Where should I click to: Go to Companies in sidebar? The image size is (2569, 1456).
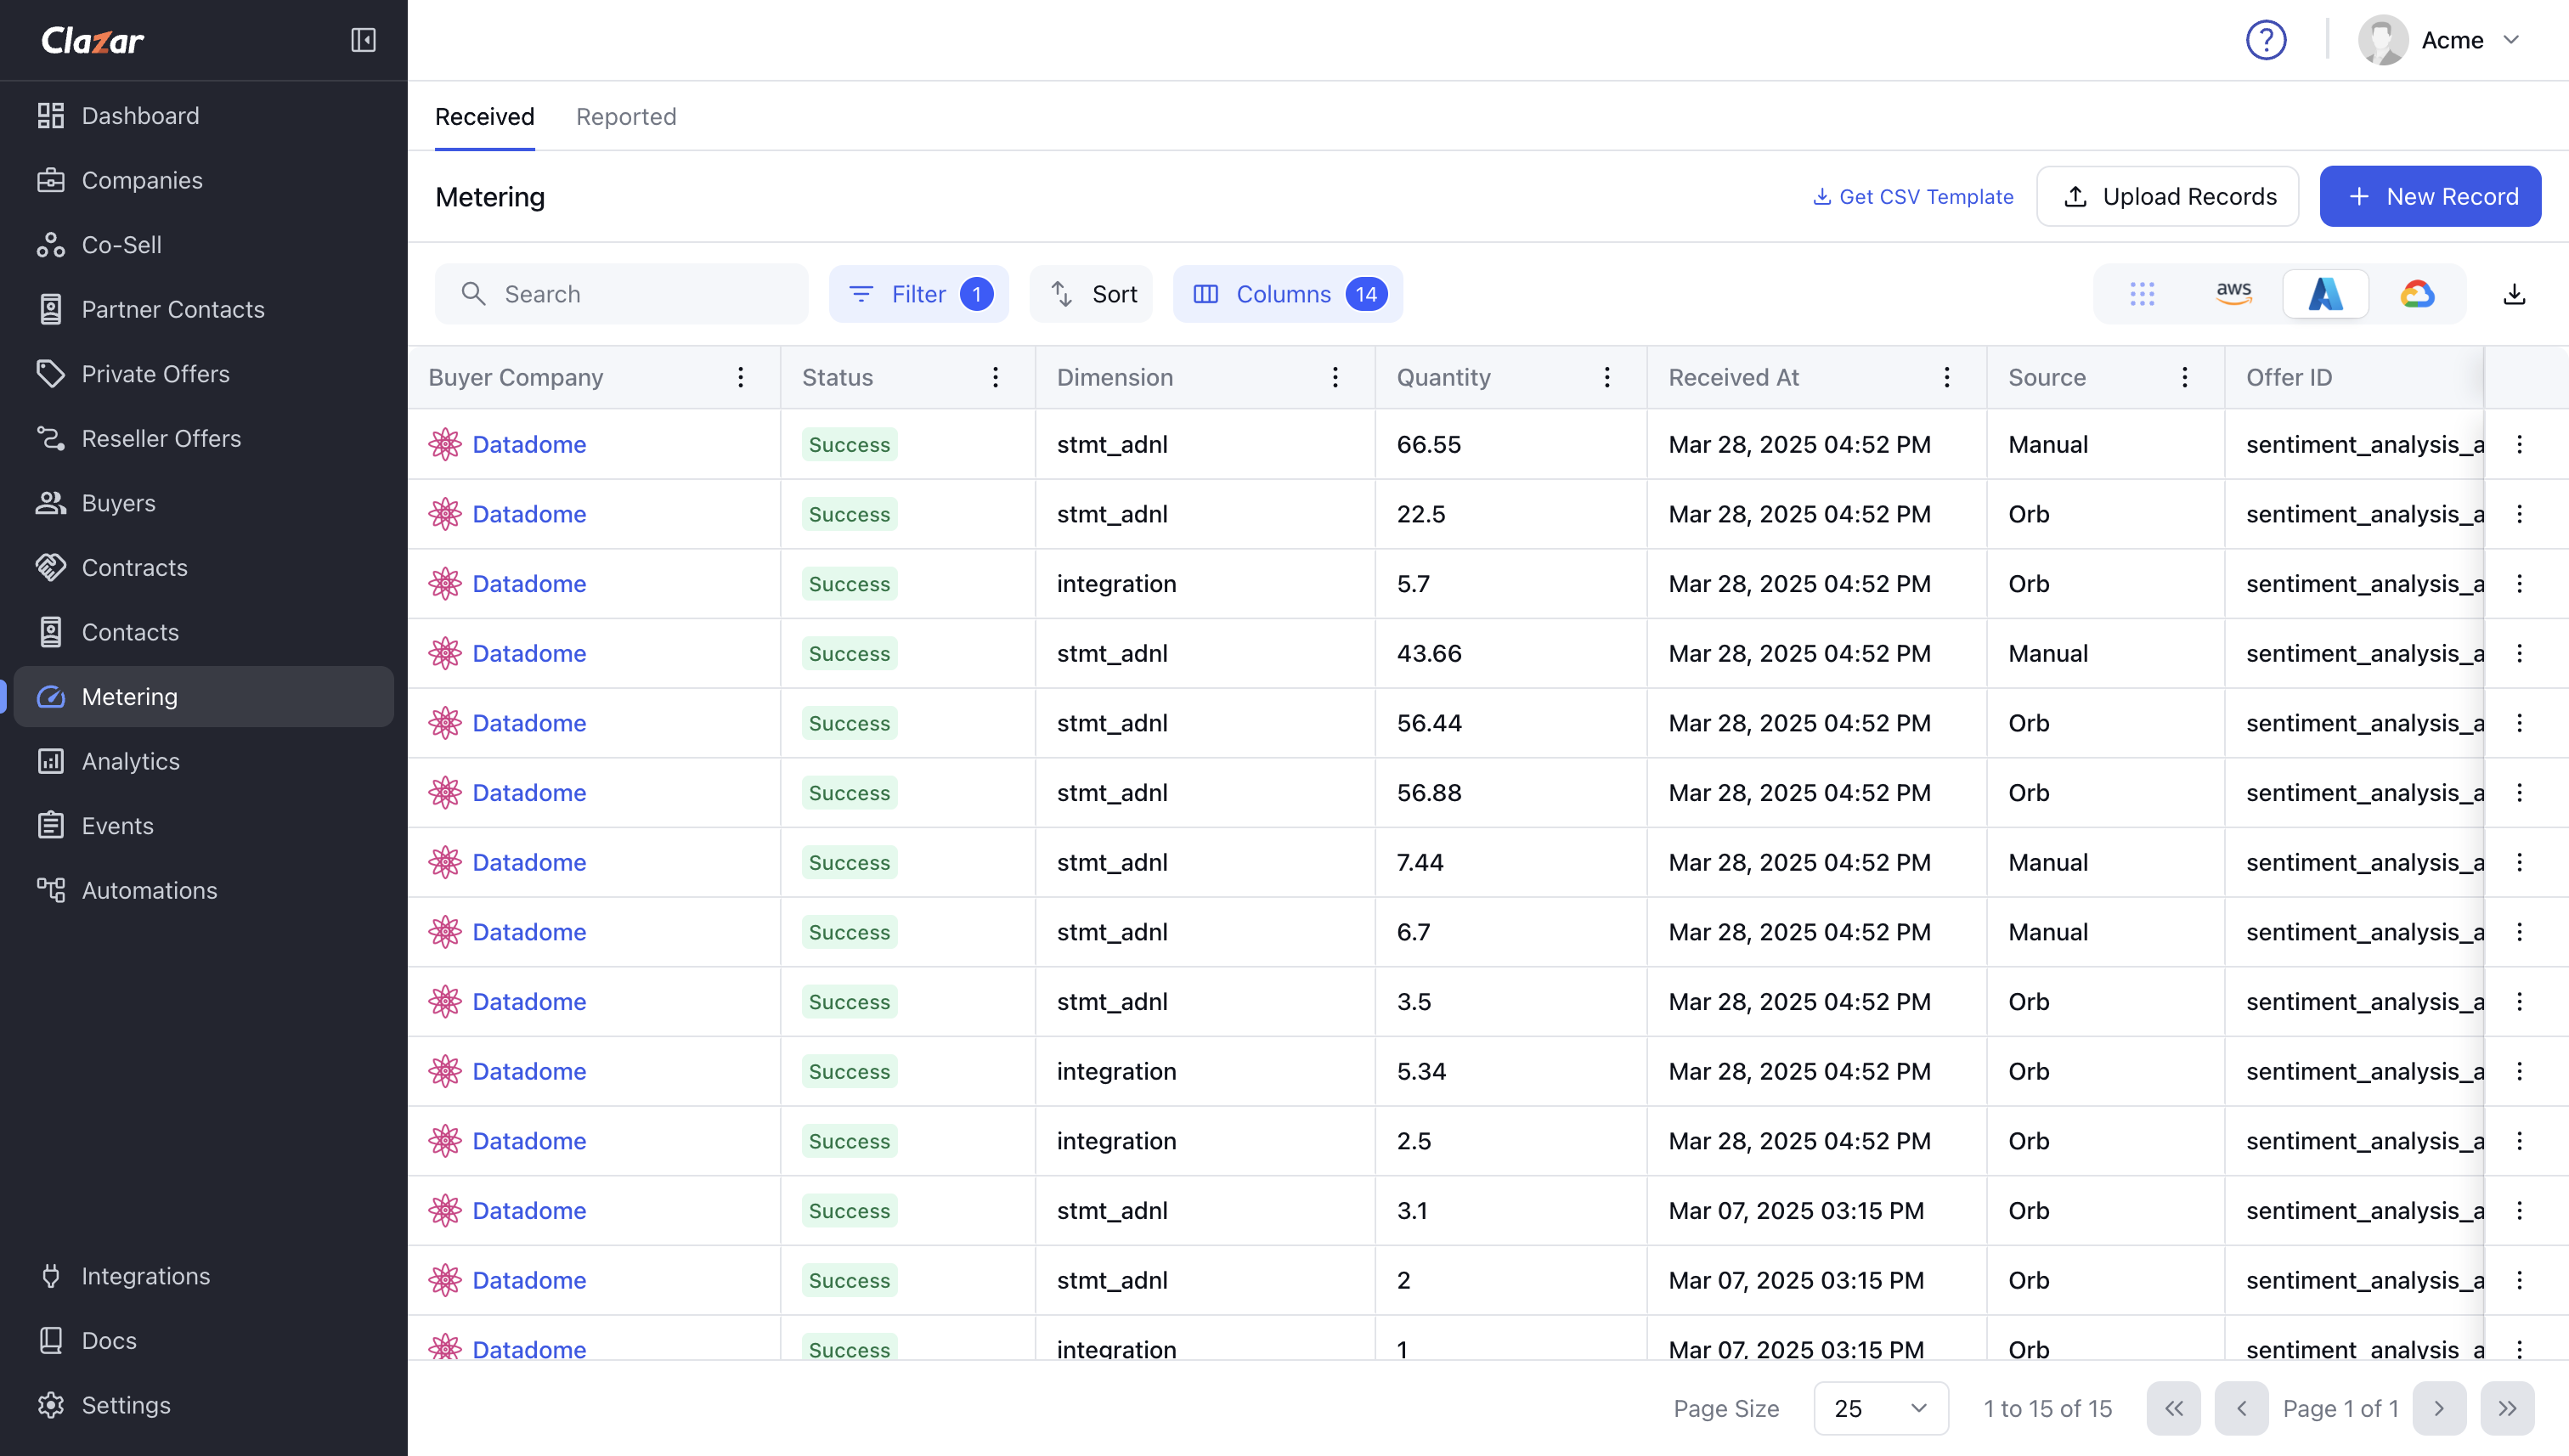coord(204,180)
